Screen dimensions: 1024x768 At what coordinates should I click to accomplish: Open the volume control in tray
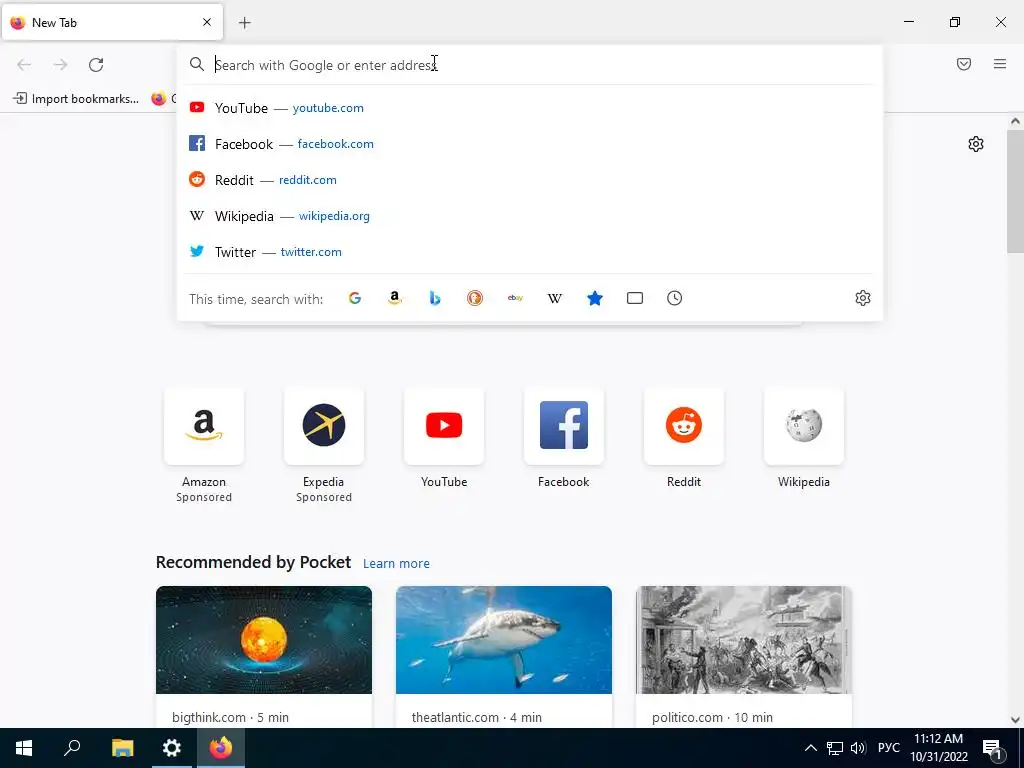pyautogui.click(x=858, y=748)
